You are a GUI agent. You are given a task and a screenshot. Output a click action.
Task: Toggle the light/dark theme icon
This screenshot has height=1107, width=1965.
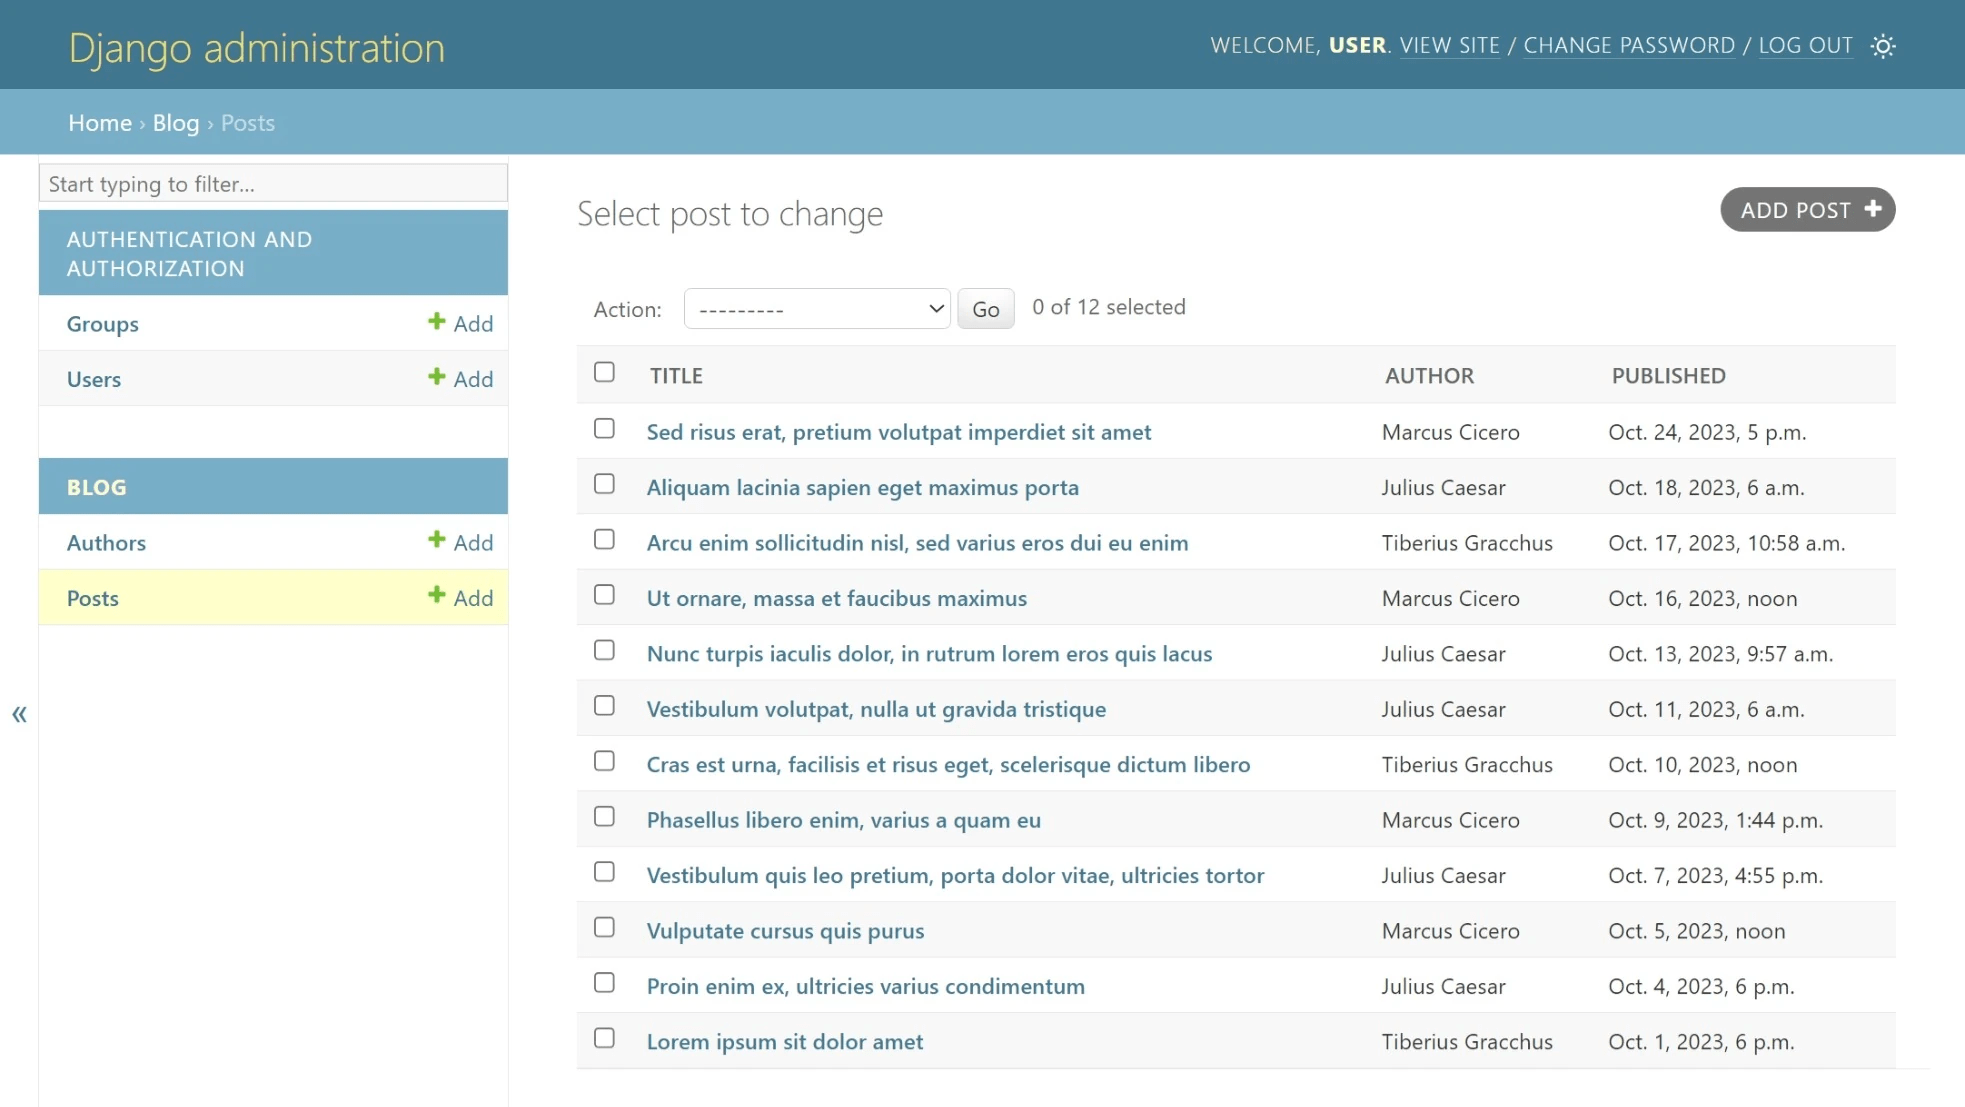pos(1883,46)
